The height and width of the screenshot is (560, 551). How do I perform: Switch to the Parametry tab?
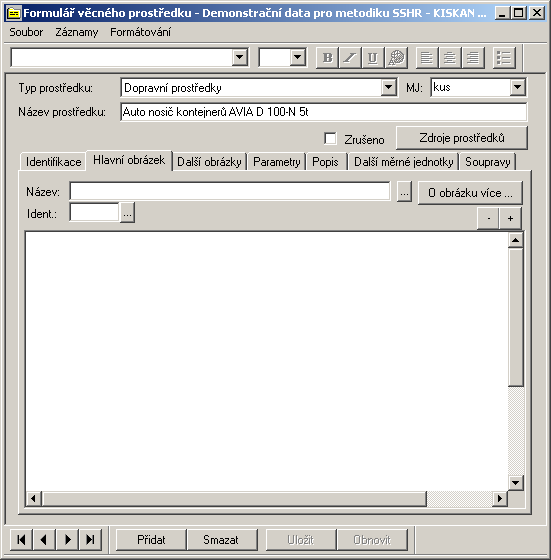[277, 162]
